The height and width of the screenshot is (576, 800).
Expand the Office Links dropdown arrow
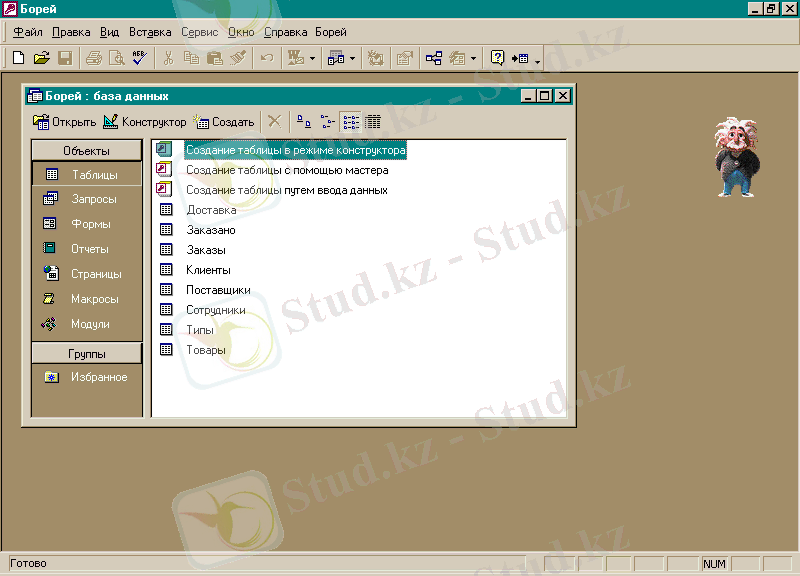[x=312, y=59]
